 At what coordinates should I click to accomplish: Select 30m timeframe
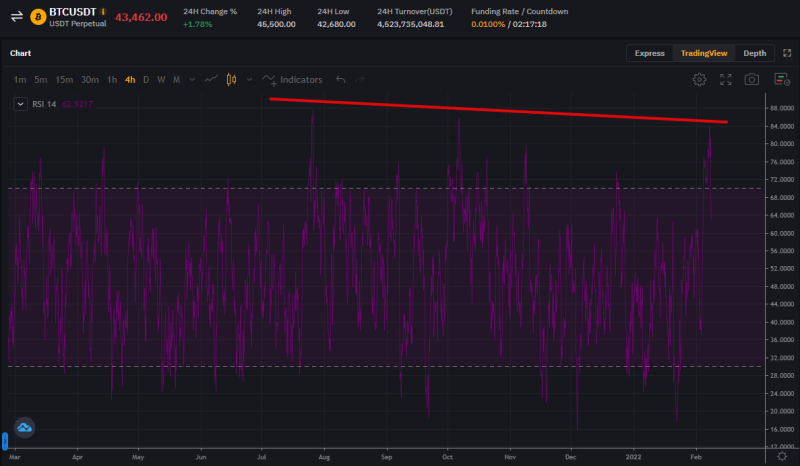[90, 80]
